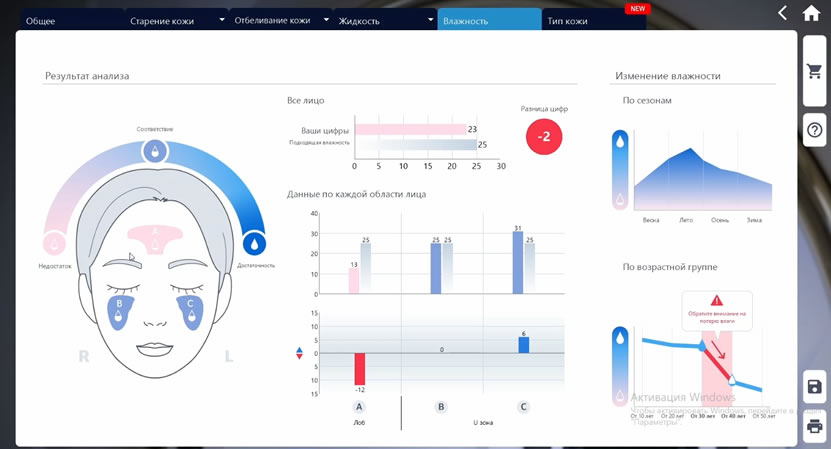
Task: Select the Достаточность blue drop indicator
Action: point(254,243)
